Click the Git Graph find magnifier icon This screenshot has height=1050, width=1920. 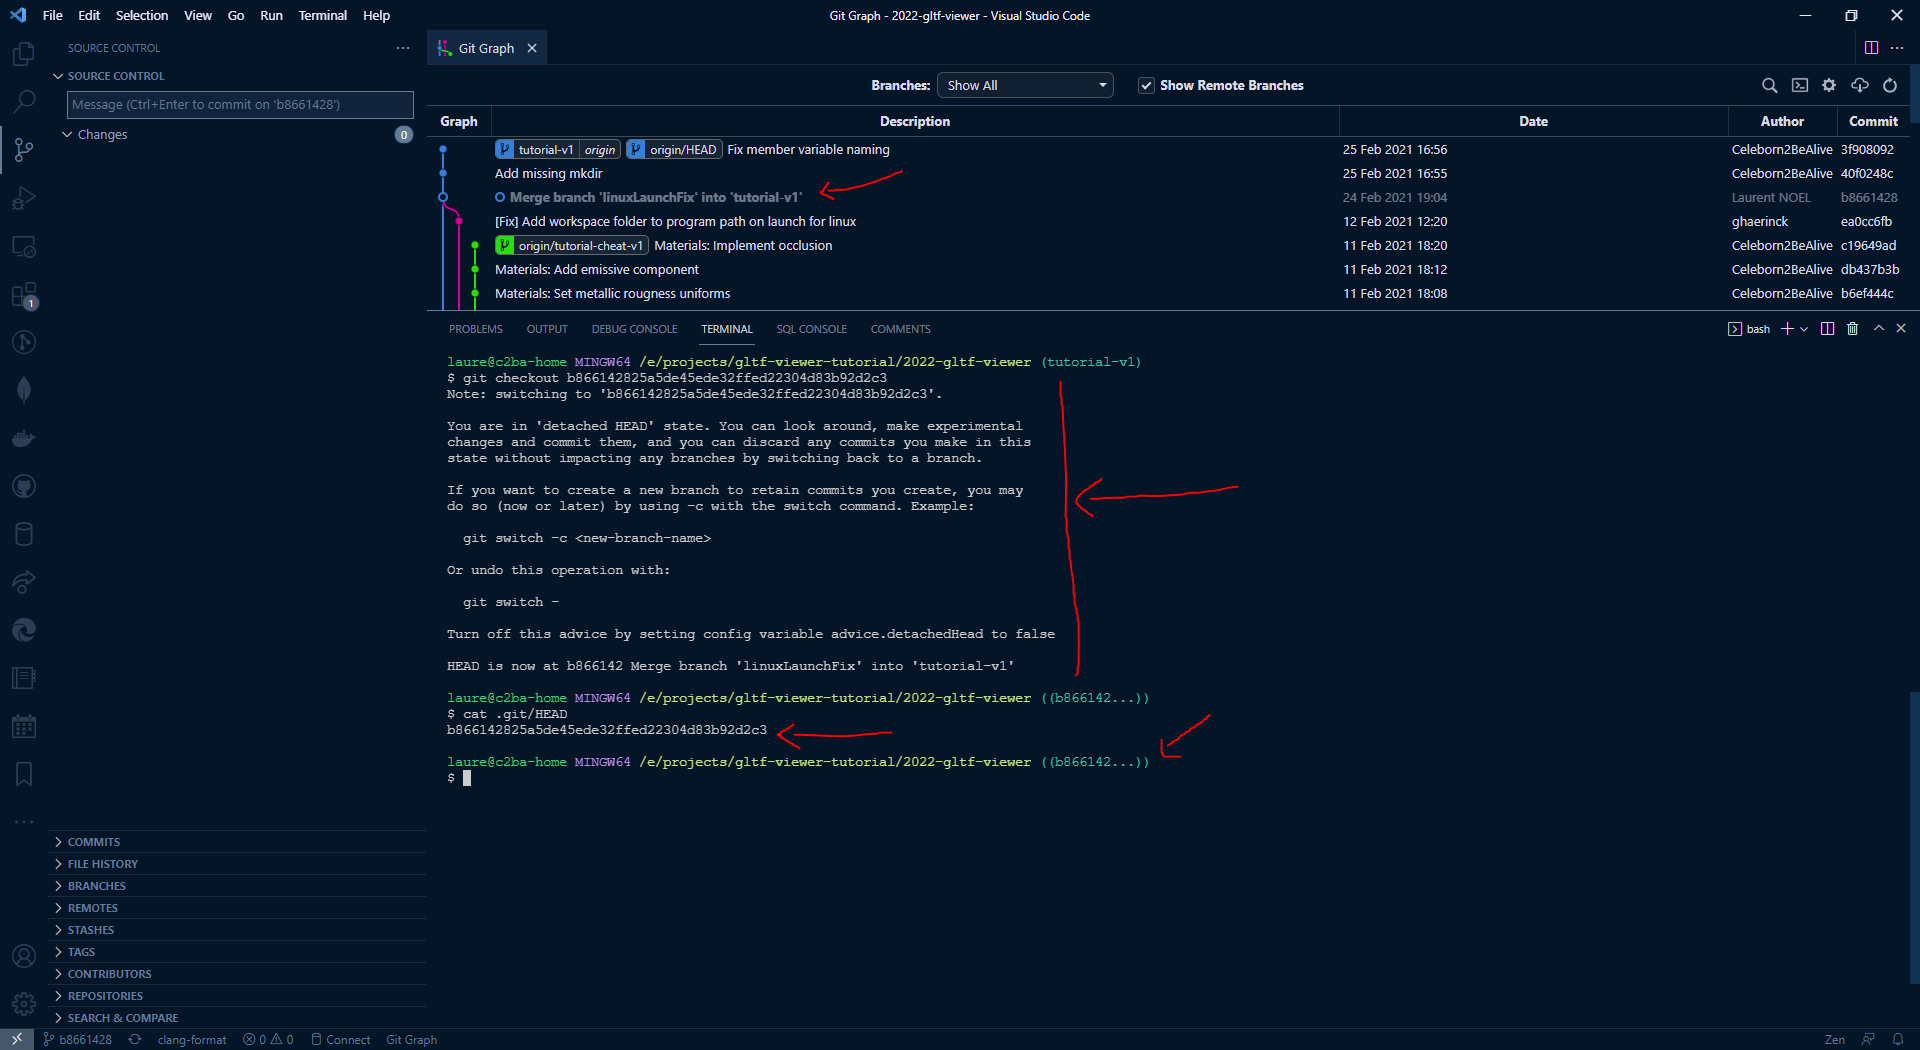coord(1769,86)
